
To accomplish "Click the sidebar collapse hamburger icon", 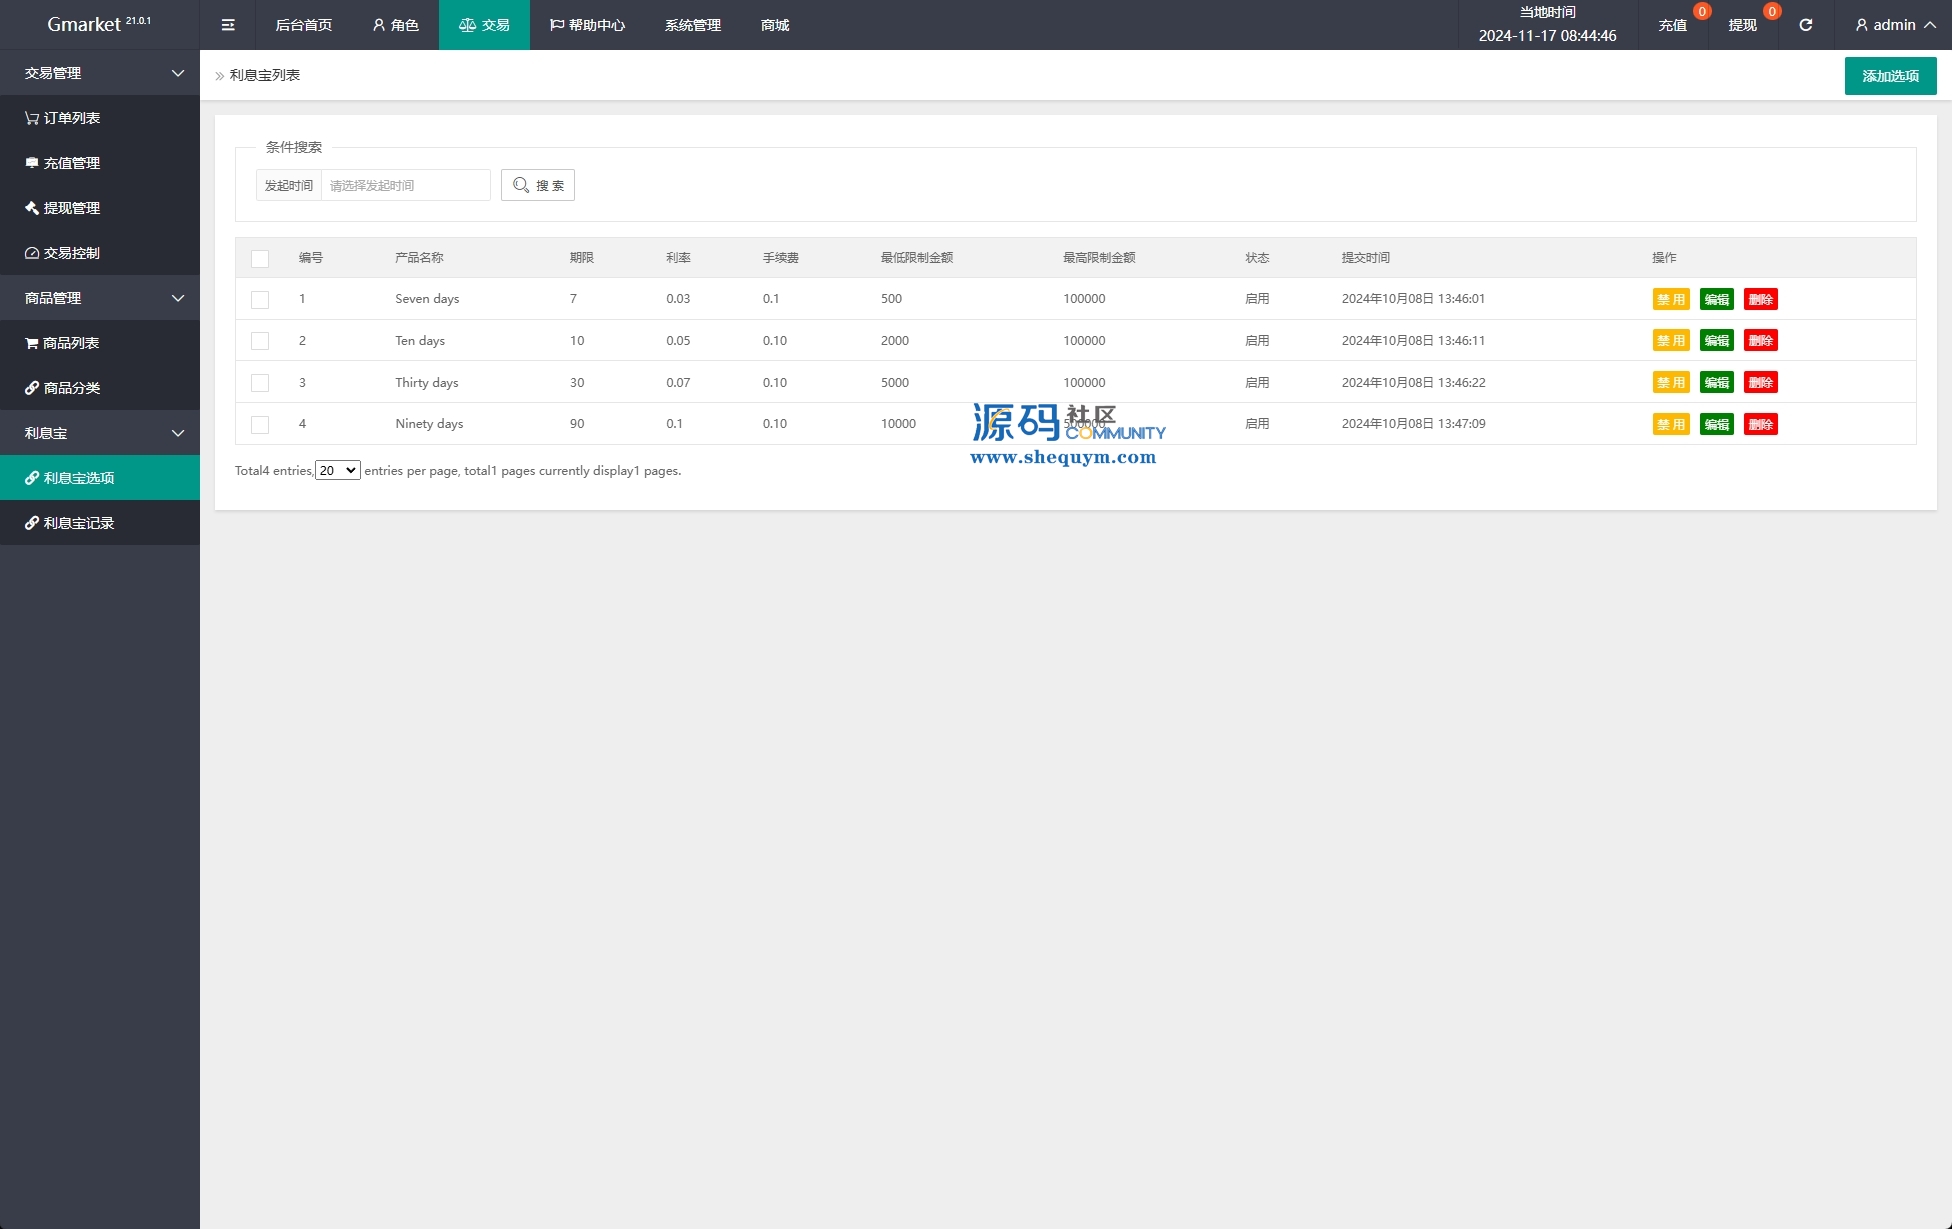I will [228, 25].
